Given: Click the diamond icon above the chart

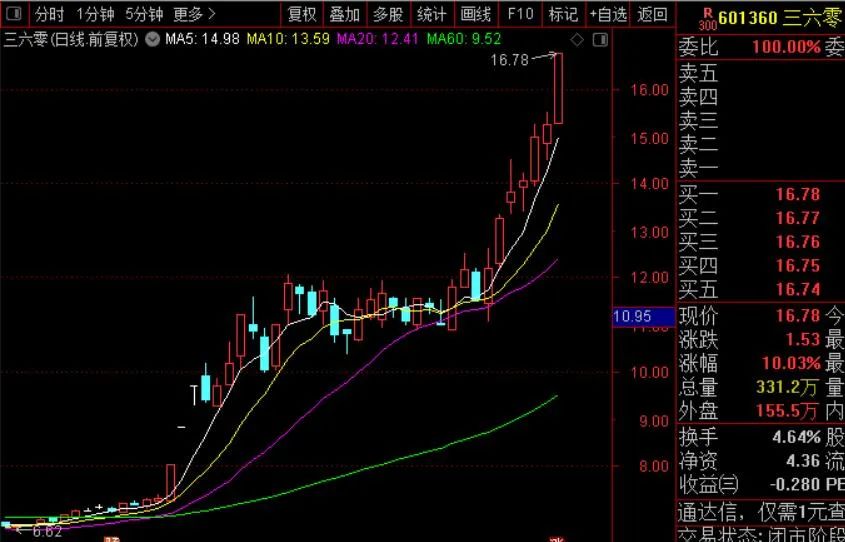Looking at the screenshot, I should (x=577, y=40).
